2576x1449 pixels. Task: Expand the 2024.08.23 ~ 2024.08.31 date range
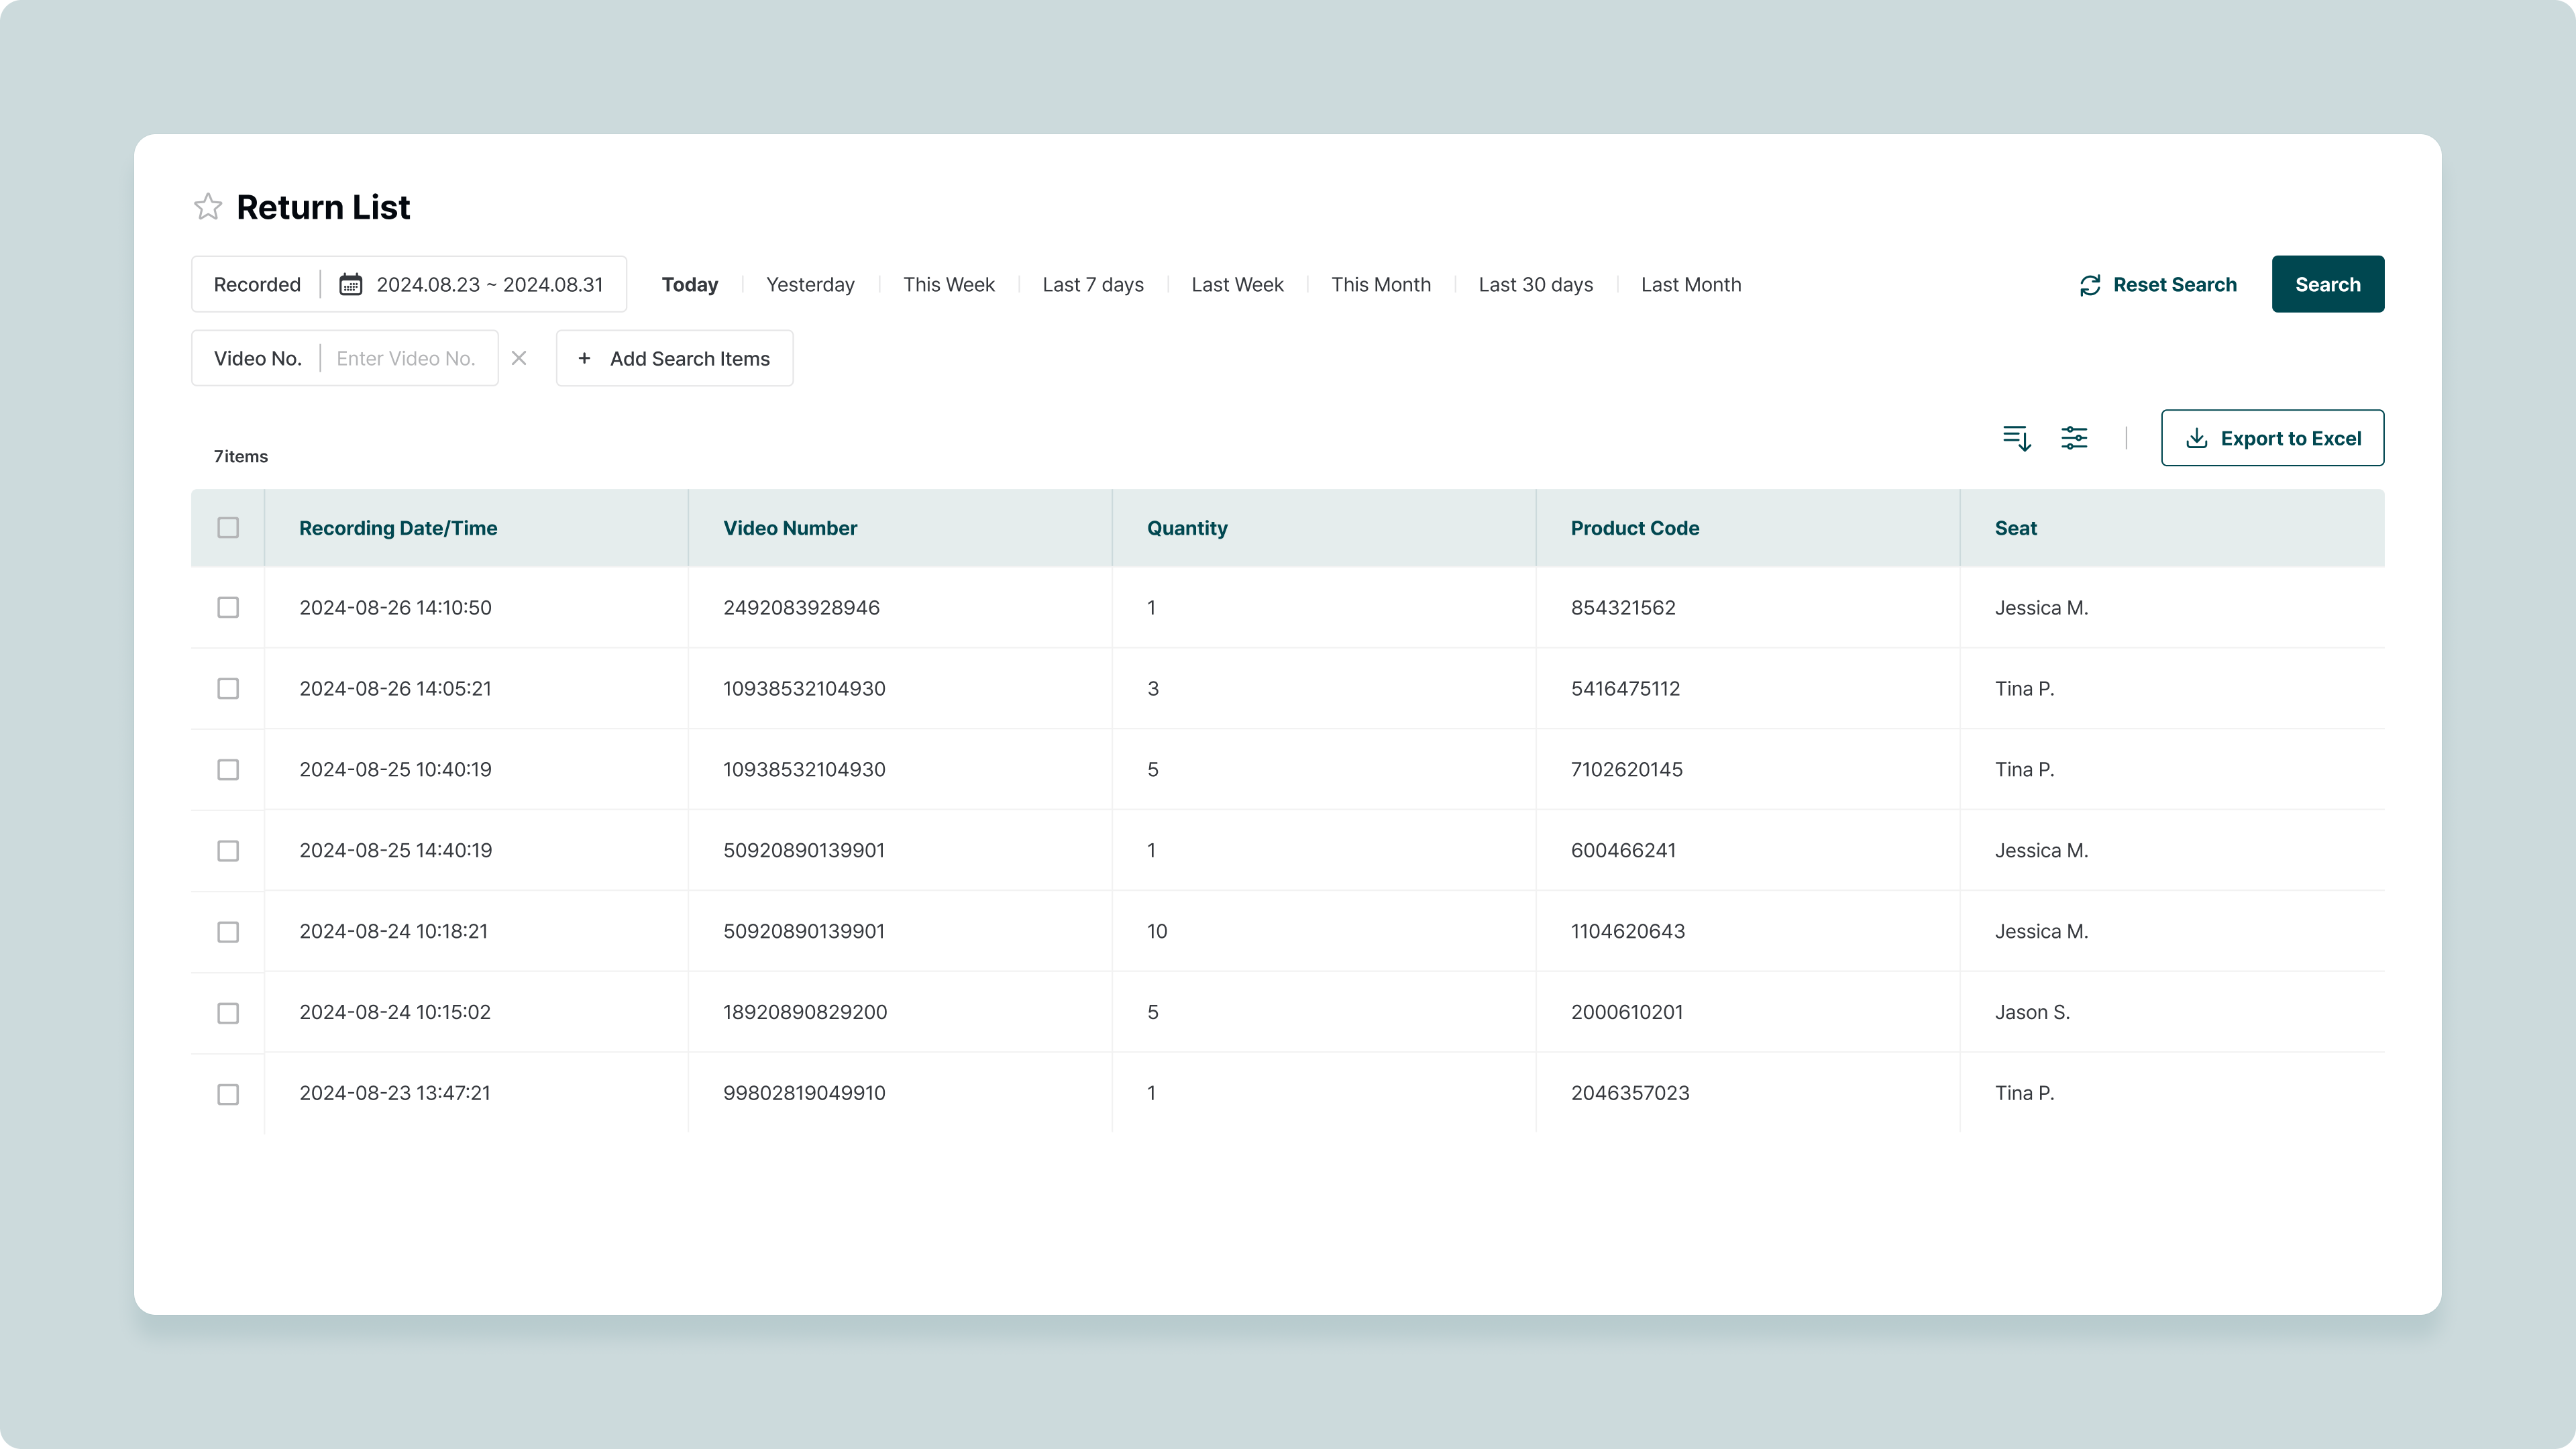tap(489, 284)
